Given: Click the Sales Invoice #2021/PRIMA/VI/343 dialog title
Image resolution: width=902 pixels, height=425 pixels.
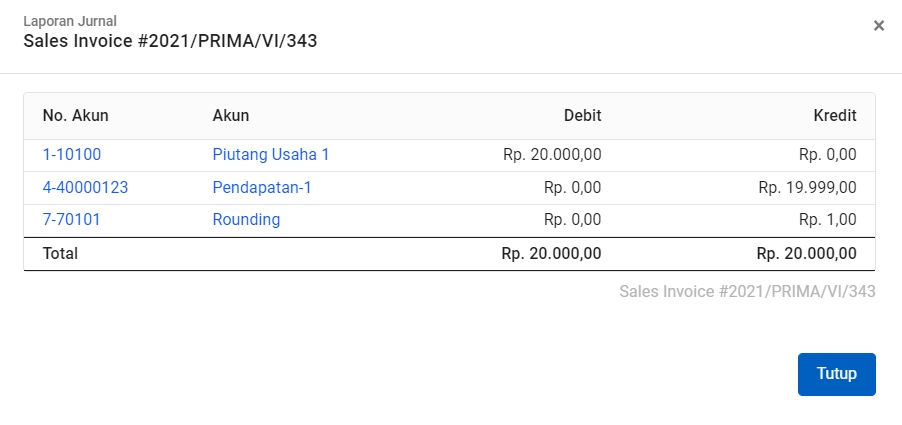Looking at the screenshot, I should (170, 41).
